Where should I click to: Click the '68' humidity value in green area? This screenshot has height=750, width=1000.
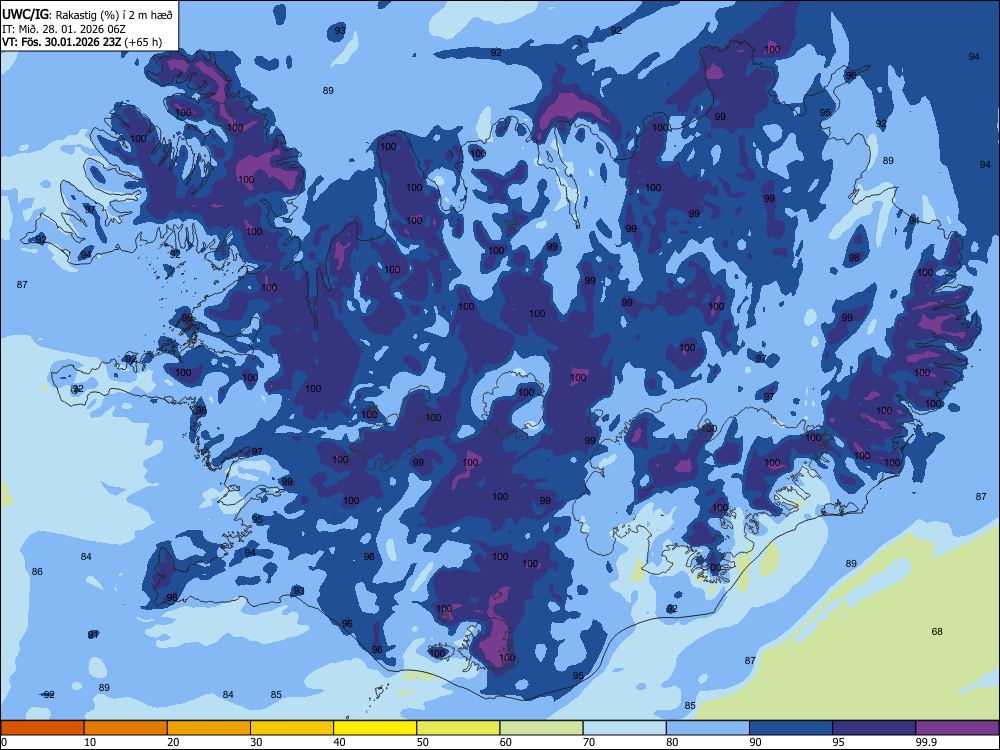click(937, 631)
